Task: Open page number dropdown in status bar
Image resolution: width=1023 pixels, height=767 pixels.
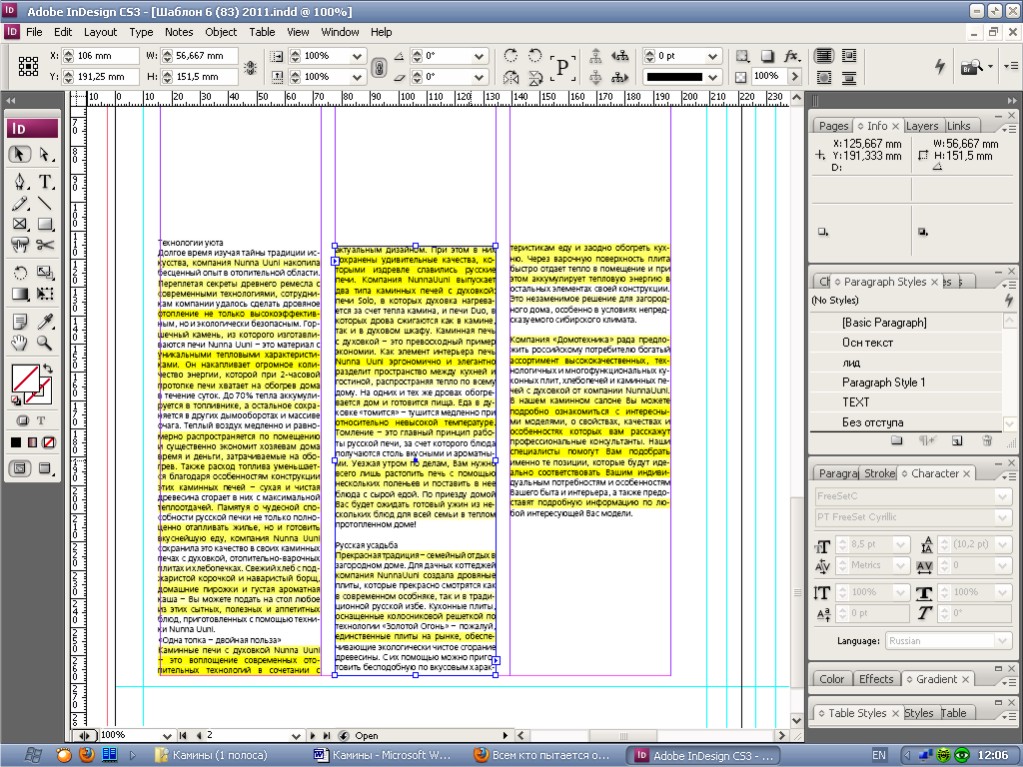Action: tap(296, 736)
